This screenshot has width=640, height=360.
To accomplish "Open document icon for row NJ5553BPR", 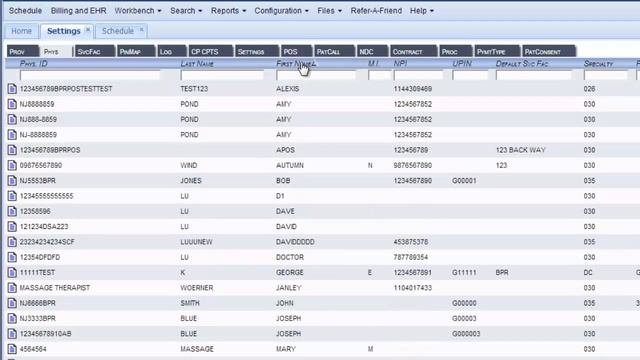I will 12,181.
